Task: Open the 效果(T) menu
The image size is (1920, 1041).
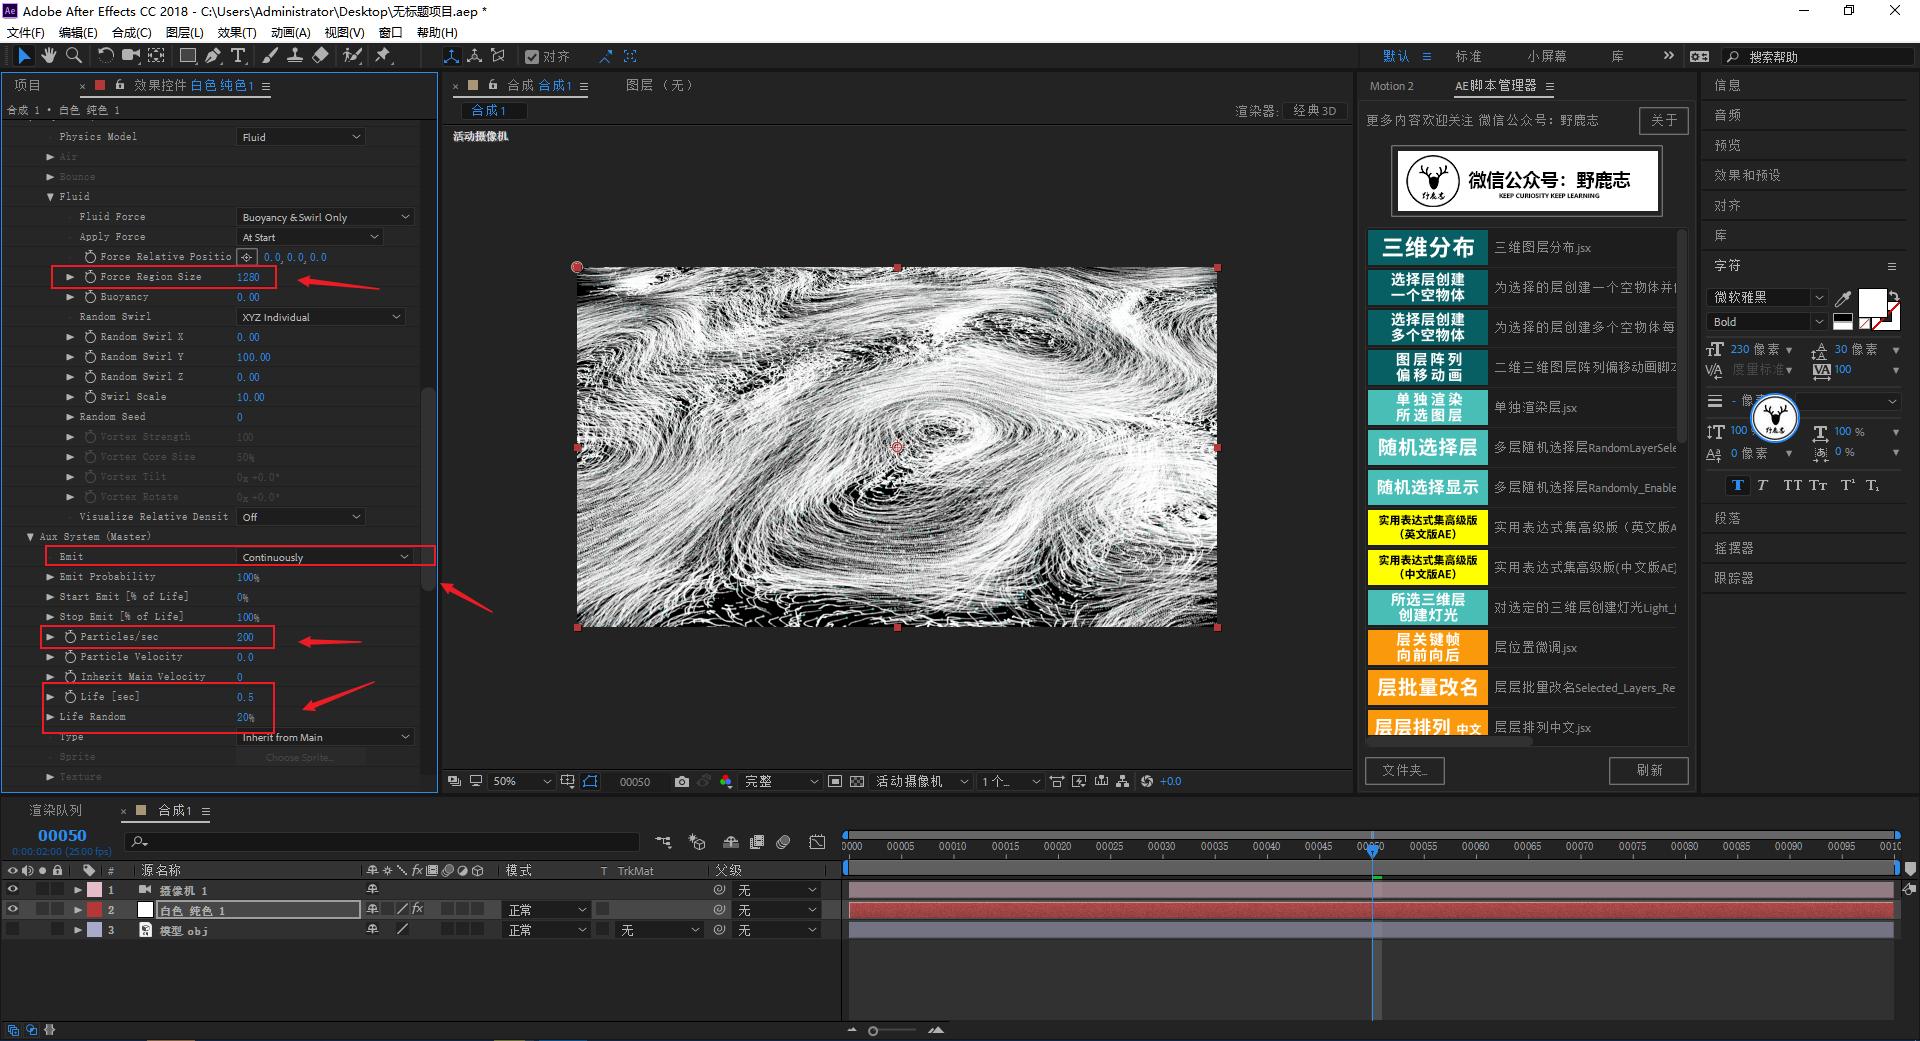Action: [237, 32]
